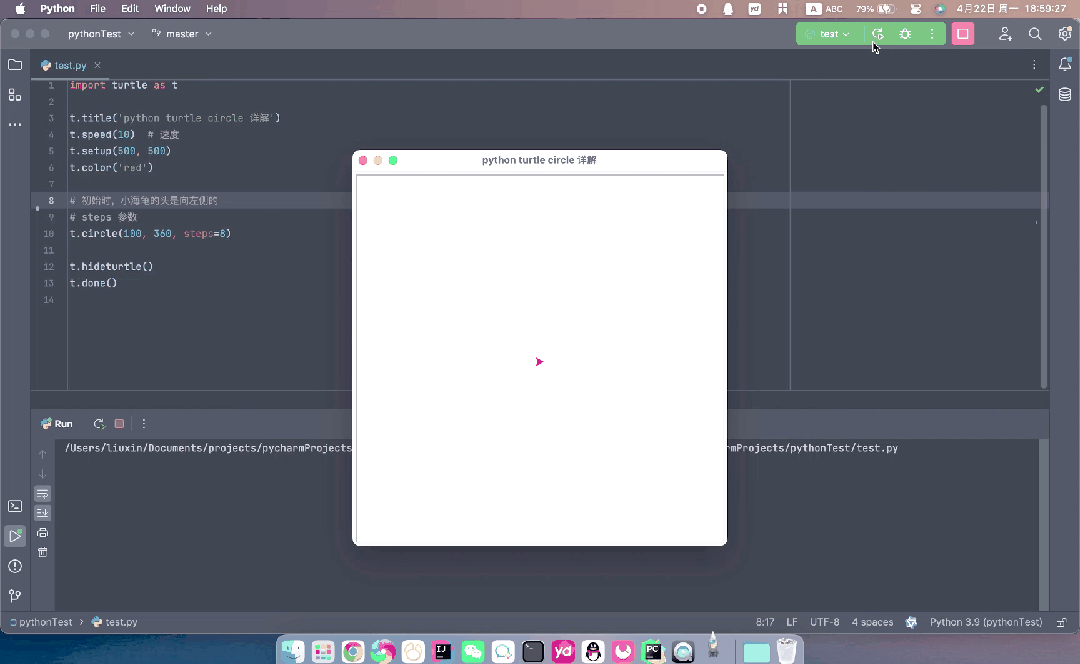Toggle the read-only lock in status bar
This screenshot has height=664, width=1080.
(x=1061, y=622)
